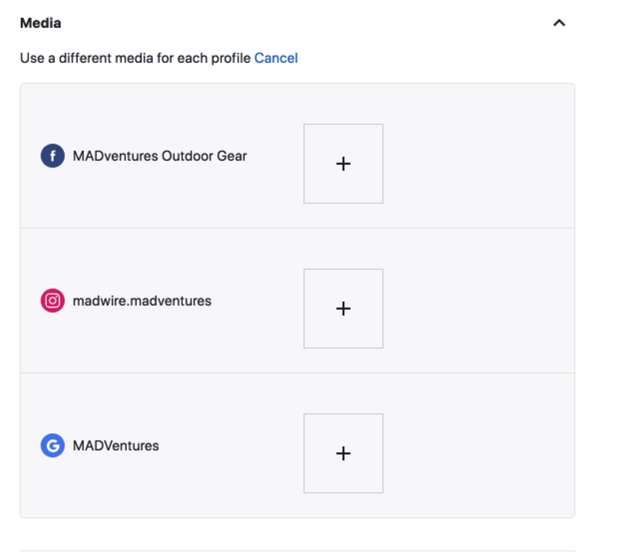Image resolution: width=630 pixels, height=553 pixels.
Task: Select the MADventures Outdoor Gear profile name
Action: (160, 156)
